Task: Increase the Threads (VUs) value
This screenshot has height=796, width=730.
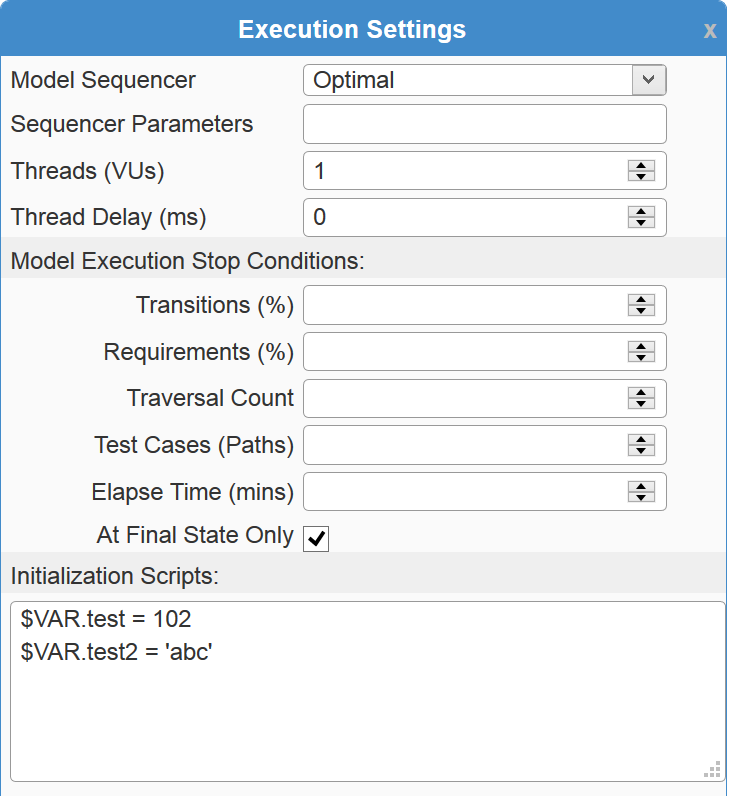Action: click(641, 165)
